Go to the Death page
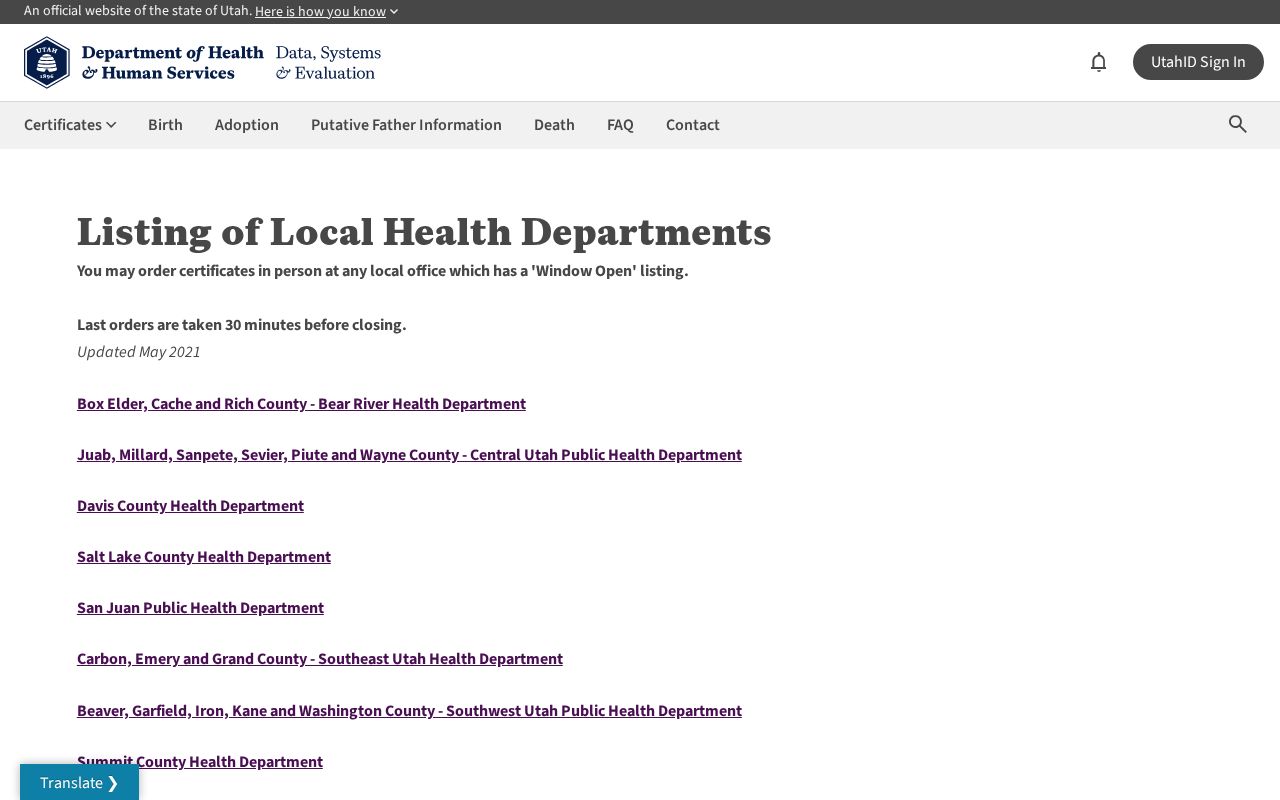1280x800 pixels. (x=554, y=124)
